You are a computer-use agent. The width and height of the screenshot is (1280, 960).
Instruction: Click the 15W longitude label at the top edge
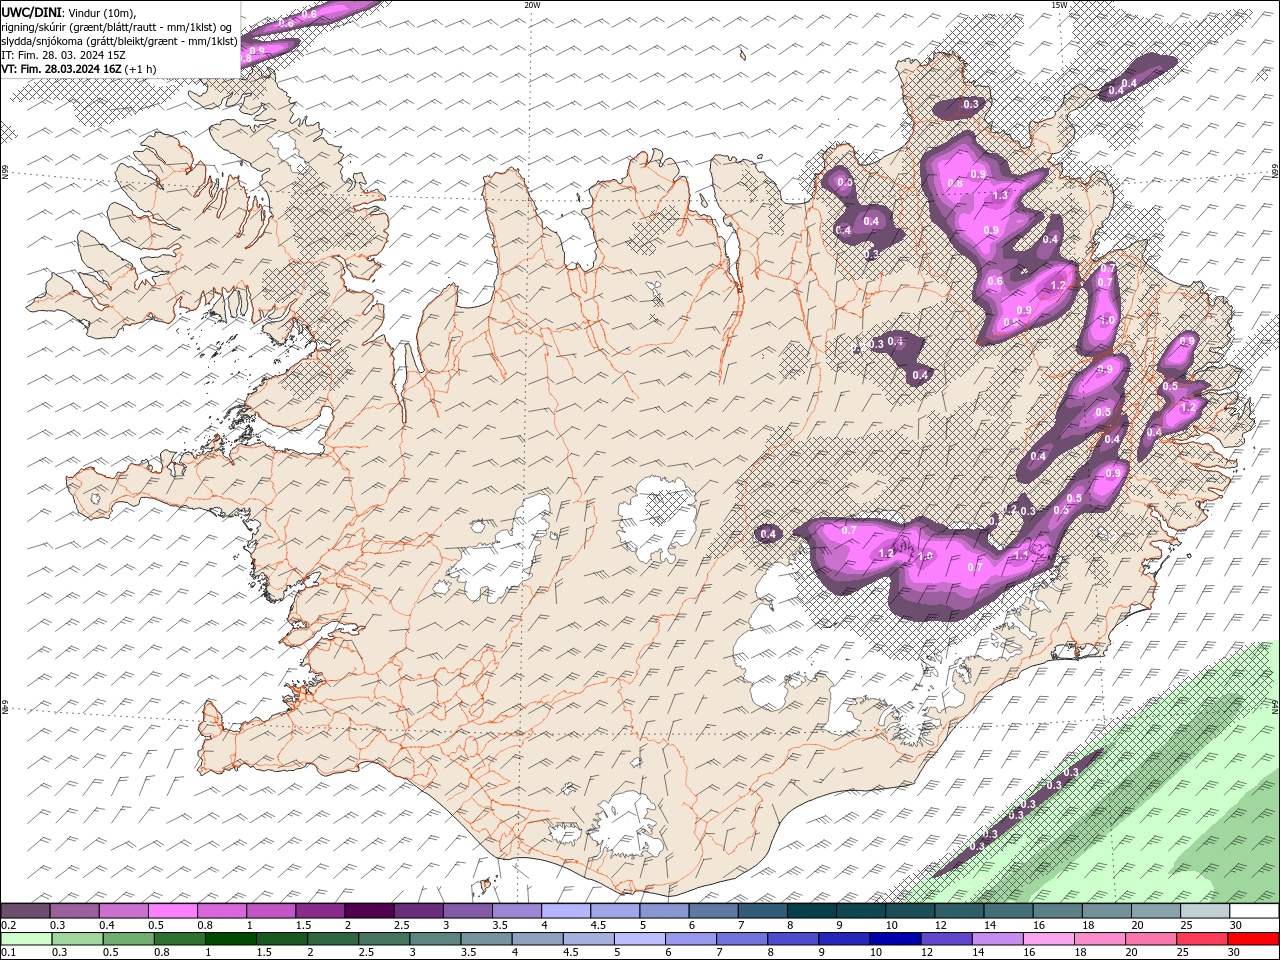point(1059,5)
